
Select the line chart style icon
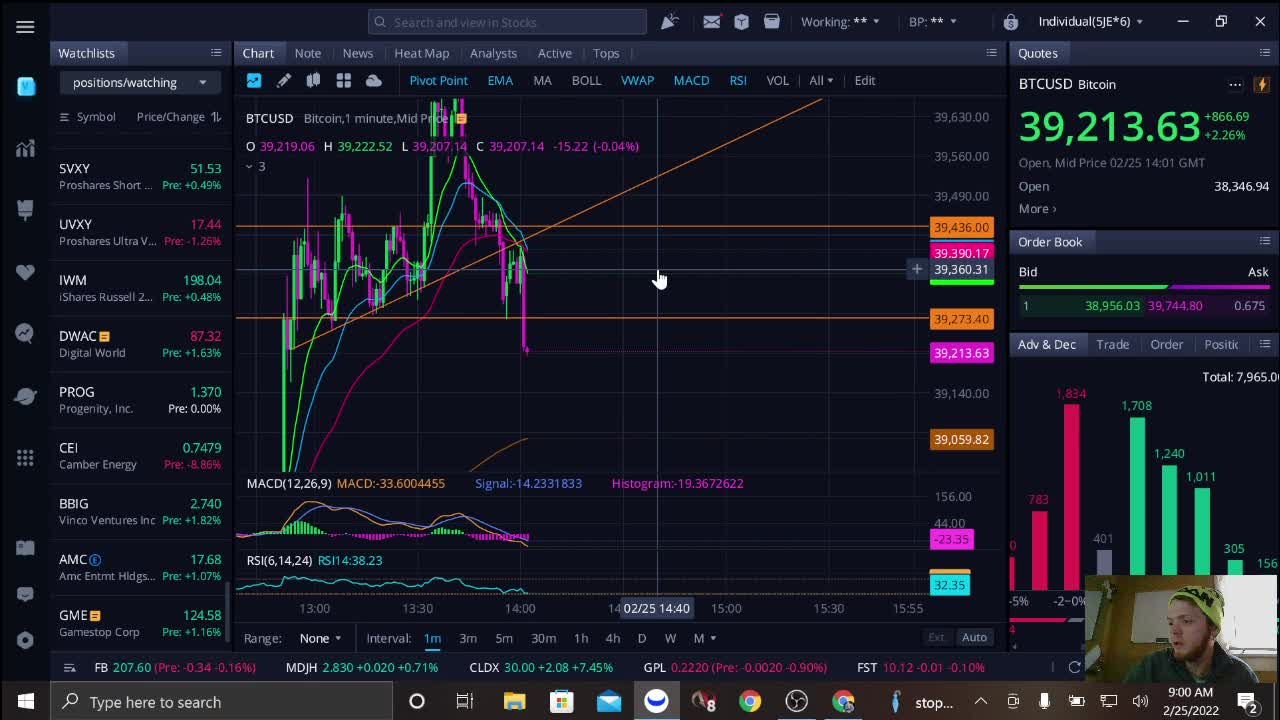pos(254,80)
